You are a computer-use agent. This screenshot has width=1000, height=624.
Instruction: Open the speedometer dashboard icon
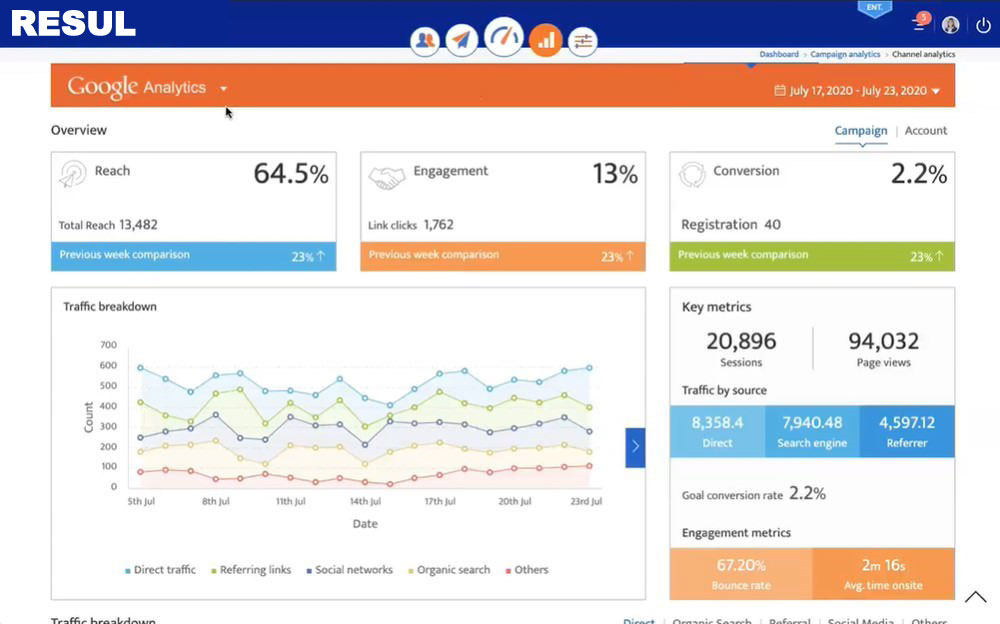tap(503, 37)
